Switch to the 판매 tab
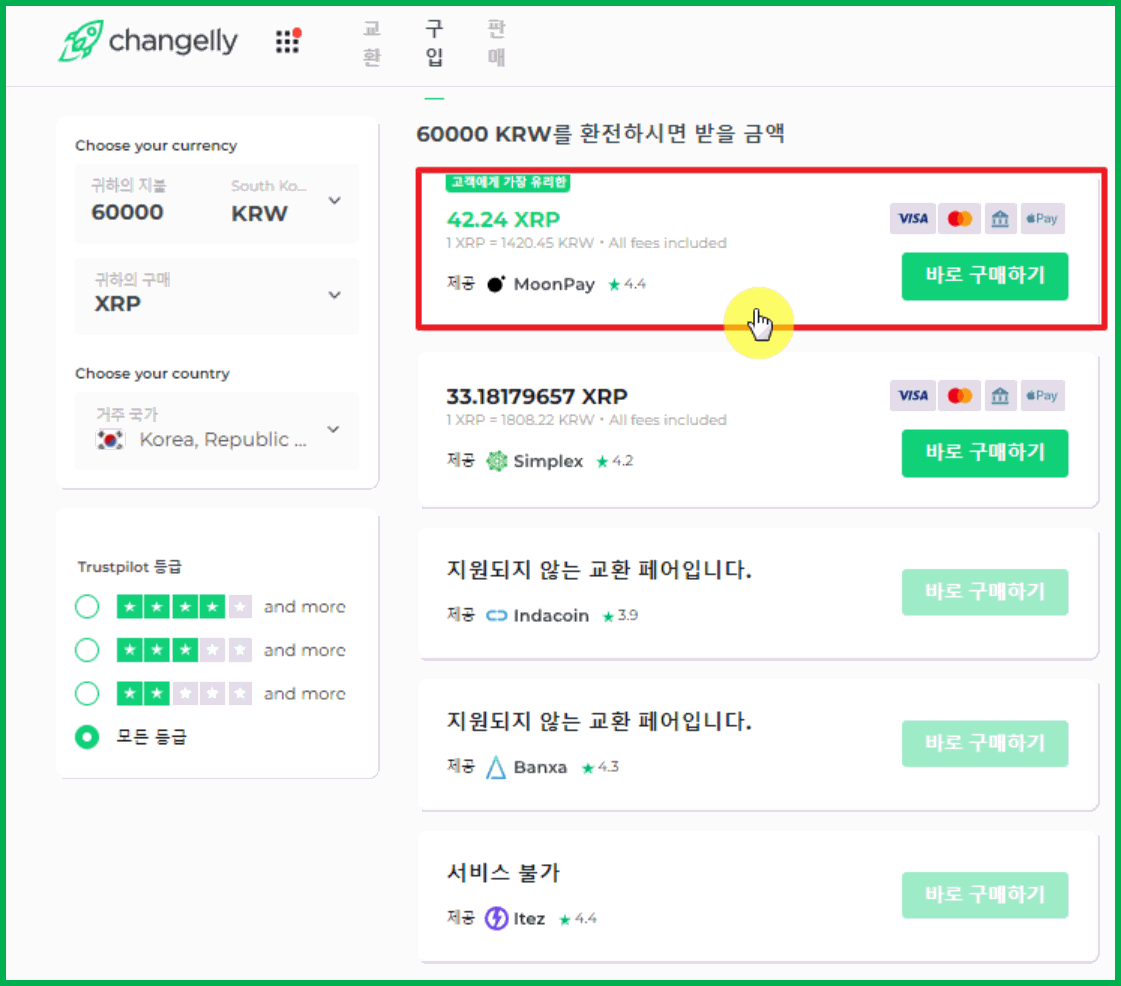This screenshot has height=986, width=1121. tap(496, 44)
